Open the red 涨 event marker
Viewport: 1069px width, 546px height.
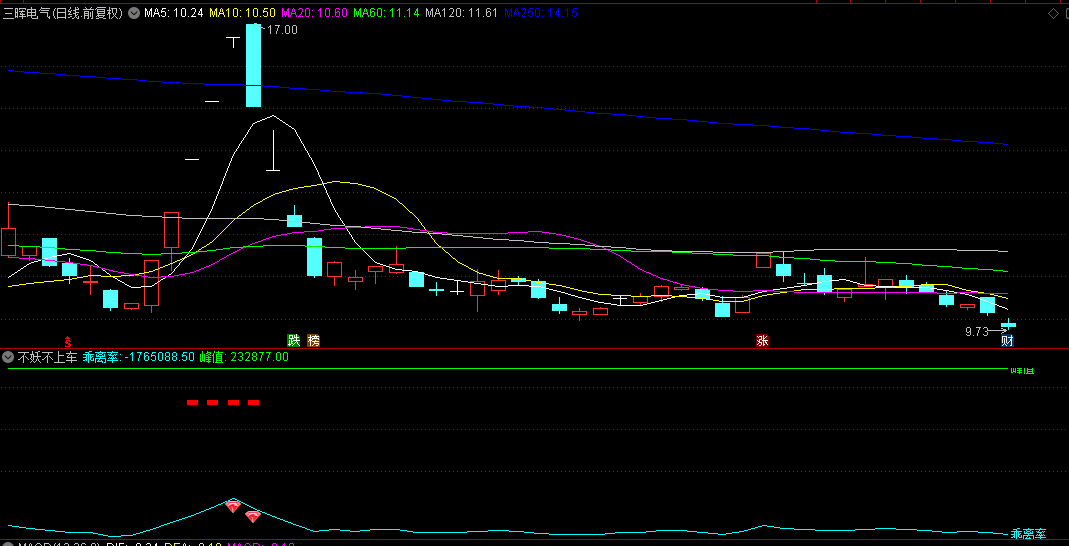[762, 340]
